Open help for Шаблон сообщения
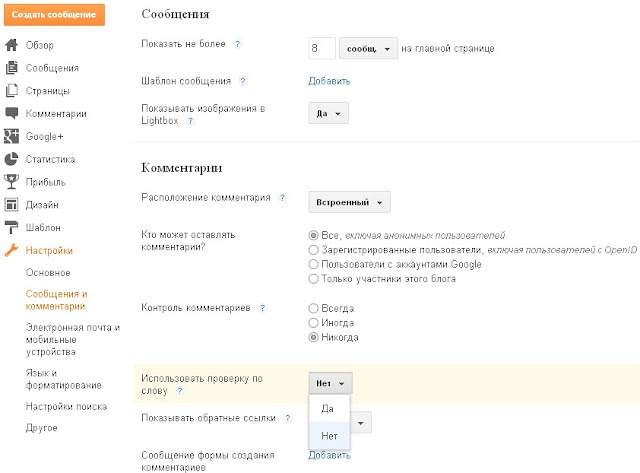Screen dimensions: 640x473 coord(243,81)
